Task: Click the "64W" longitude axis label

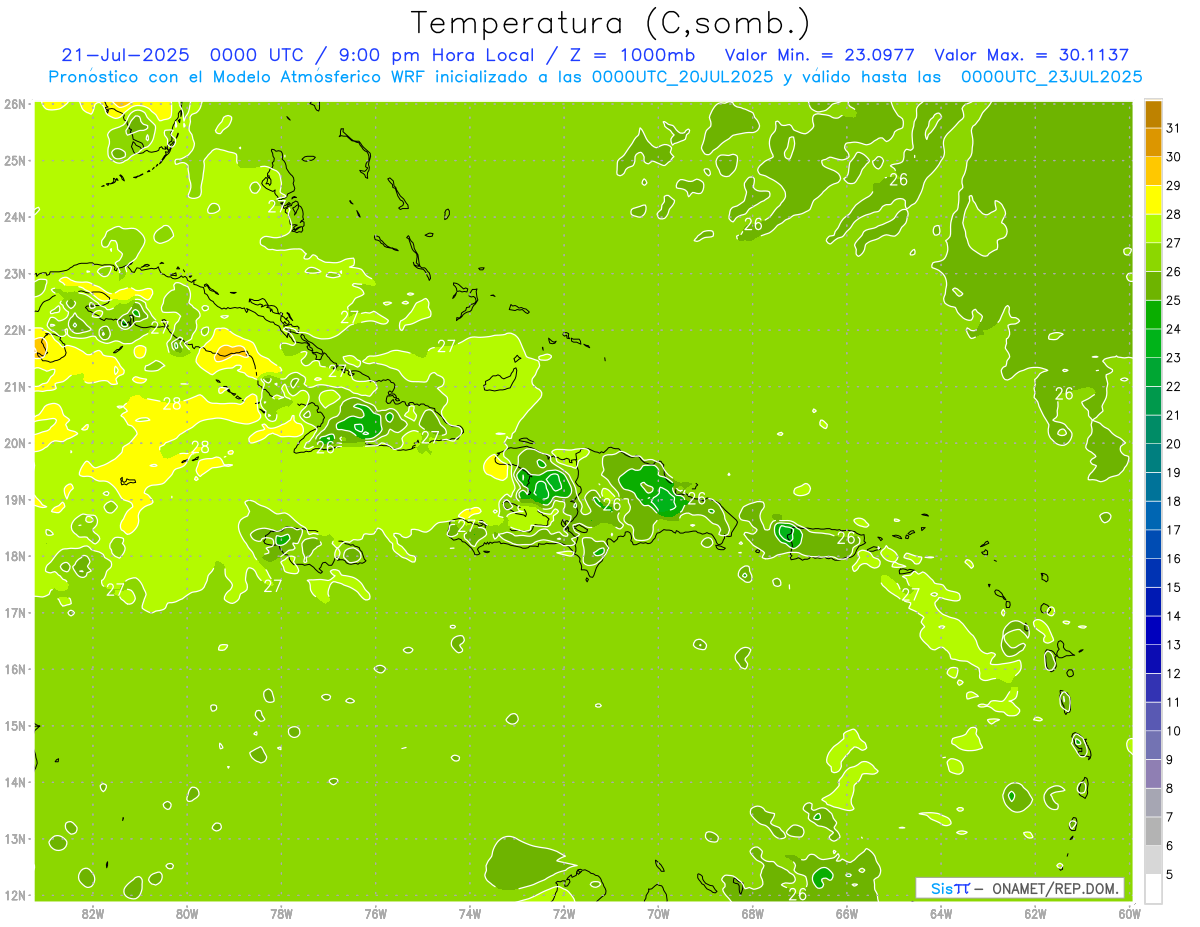Action: coord(941,912)
